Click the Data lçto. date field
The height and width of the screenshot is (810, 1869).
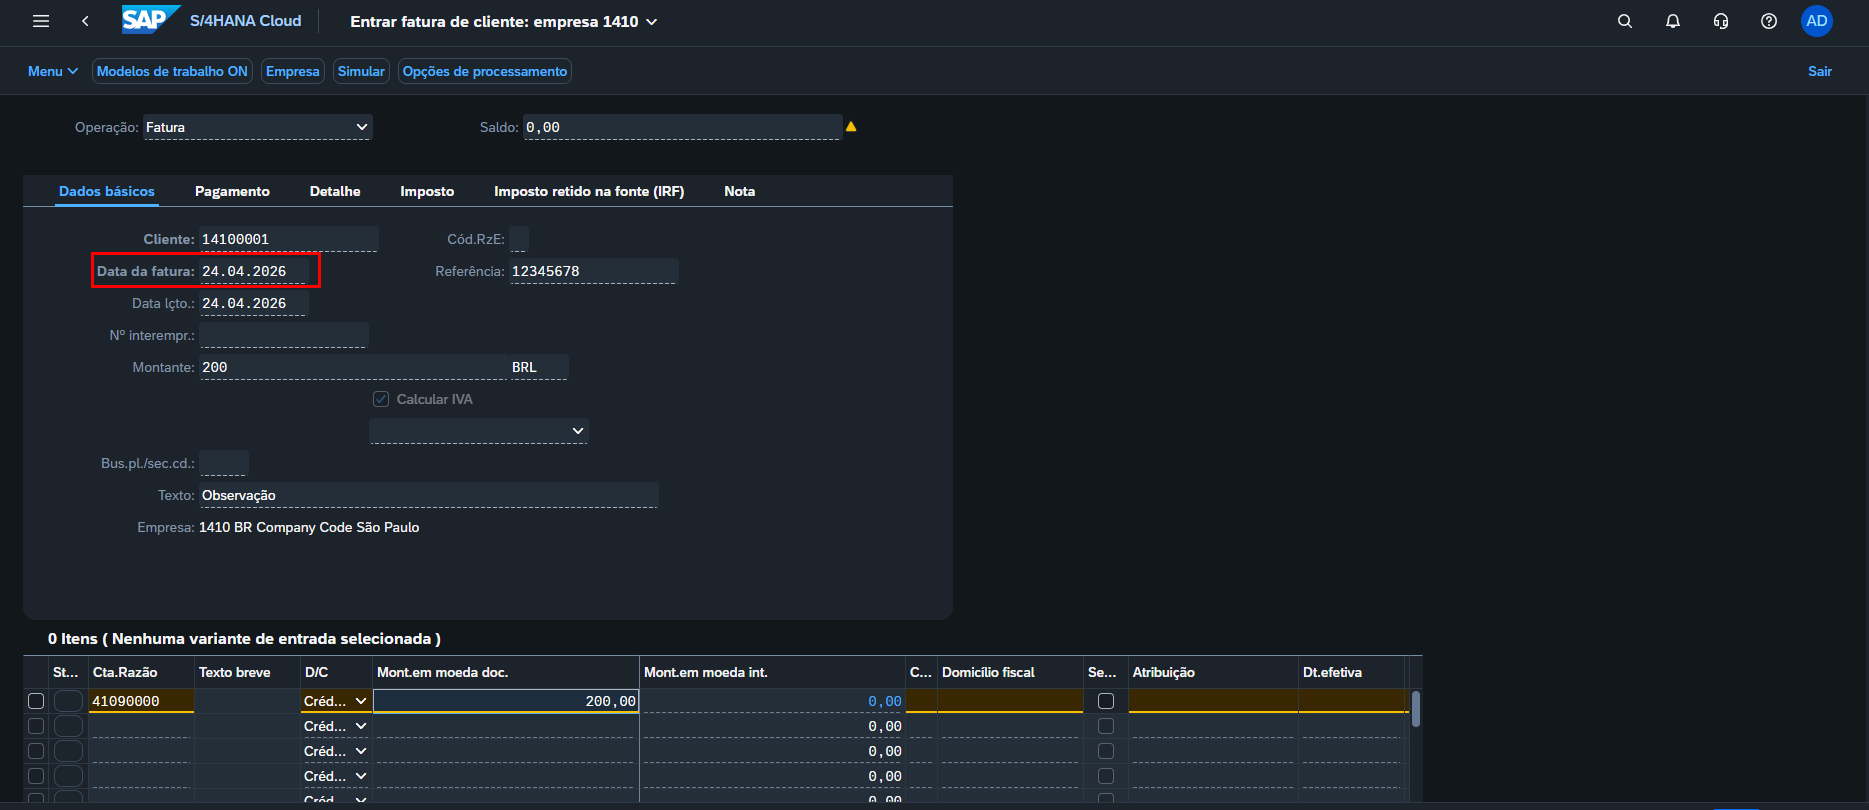(254, 303)
